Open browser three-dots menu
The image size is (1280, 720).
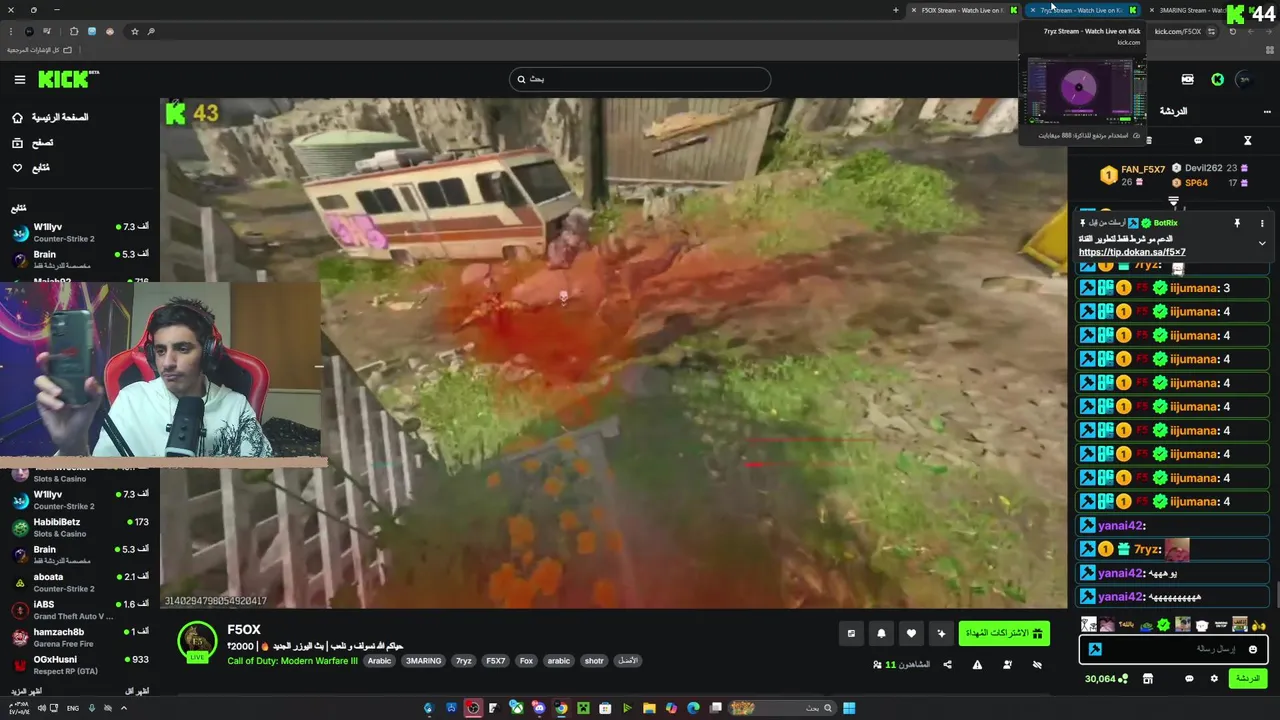pyautogui.click(x=11, y=32)
